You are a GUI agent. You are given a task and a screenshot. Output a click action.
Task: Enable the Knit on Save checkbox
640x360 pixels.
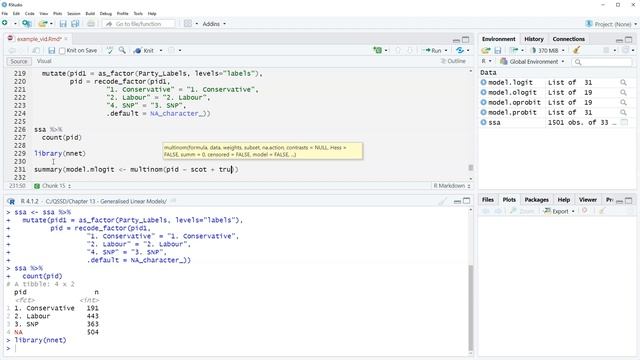[x=62, y=51]
